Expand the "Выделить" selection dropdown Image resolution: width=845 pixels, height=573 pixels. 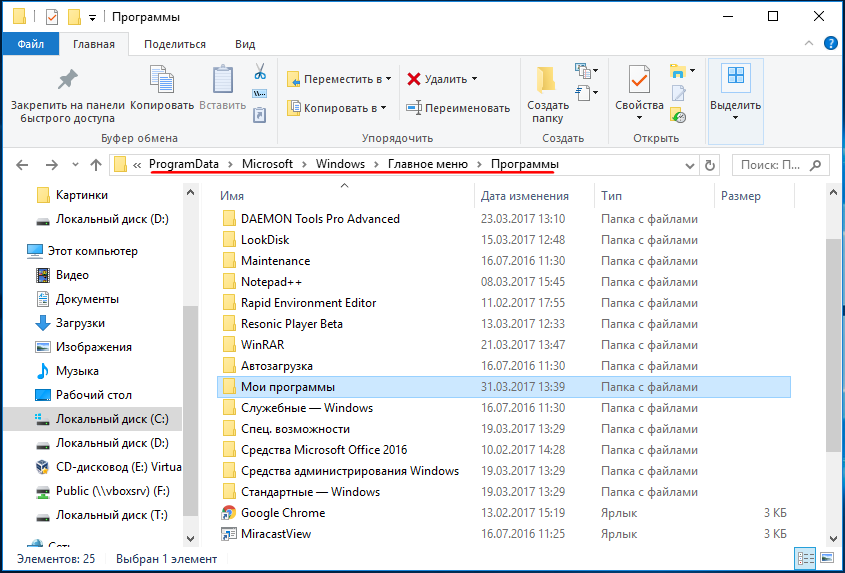[x=735, y=101]
